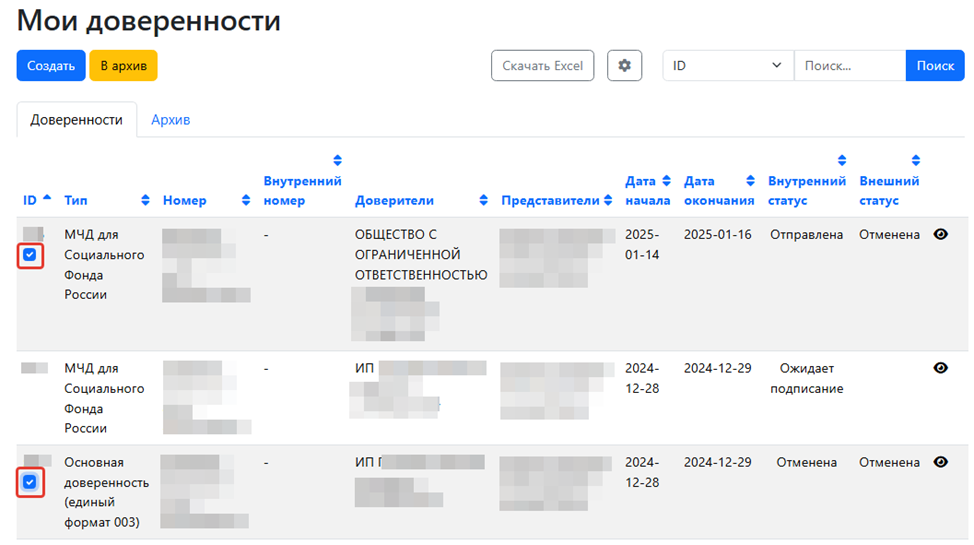Select the Доверенности tab
Viewport: 974px width, 545px height.
coord(76,120)
